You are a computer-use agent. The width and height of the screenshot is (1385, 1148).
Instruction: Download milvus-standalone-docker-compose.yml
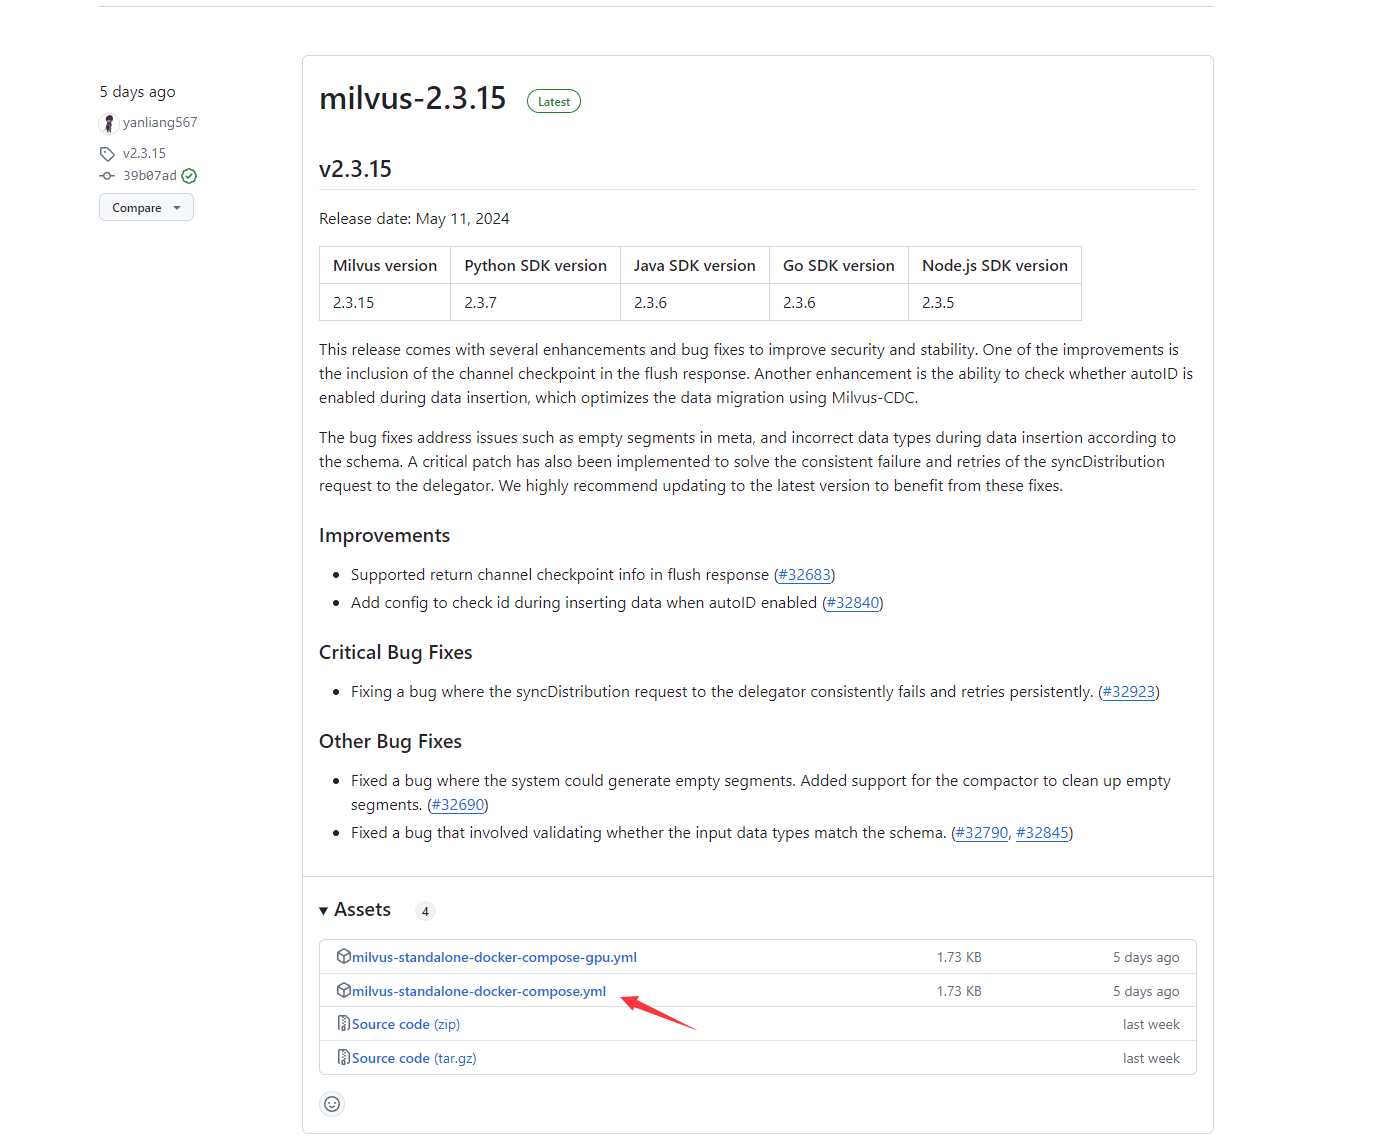click(478, 991)
